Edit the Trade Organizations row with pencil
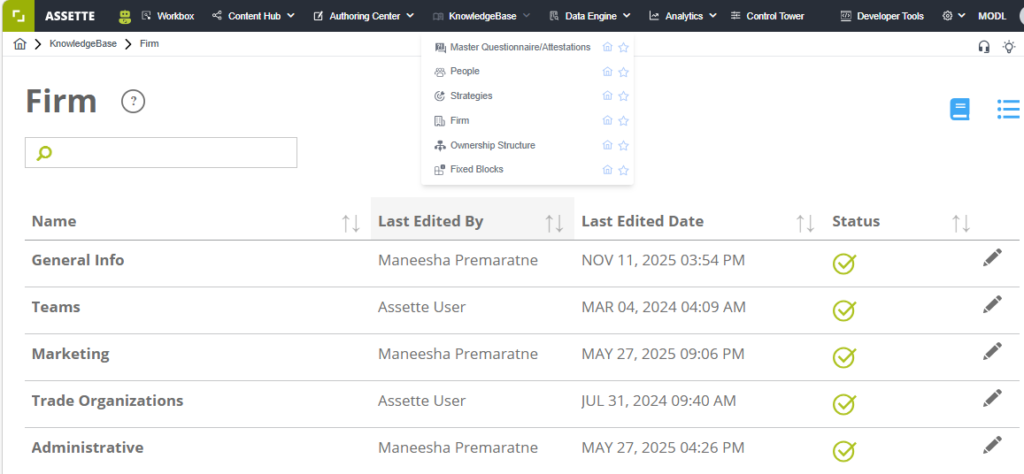 click(x=991, y=399)
